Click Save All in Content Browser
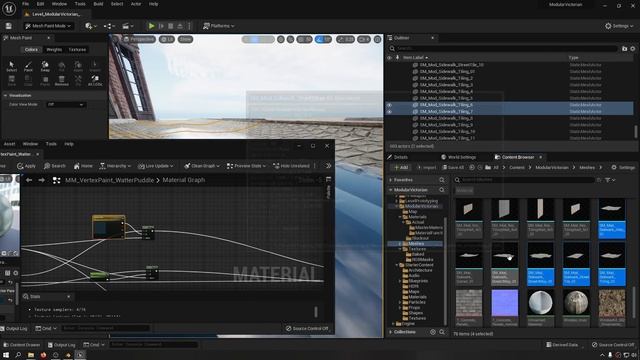The image size is (640, 360). [x=453, y=167]
